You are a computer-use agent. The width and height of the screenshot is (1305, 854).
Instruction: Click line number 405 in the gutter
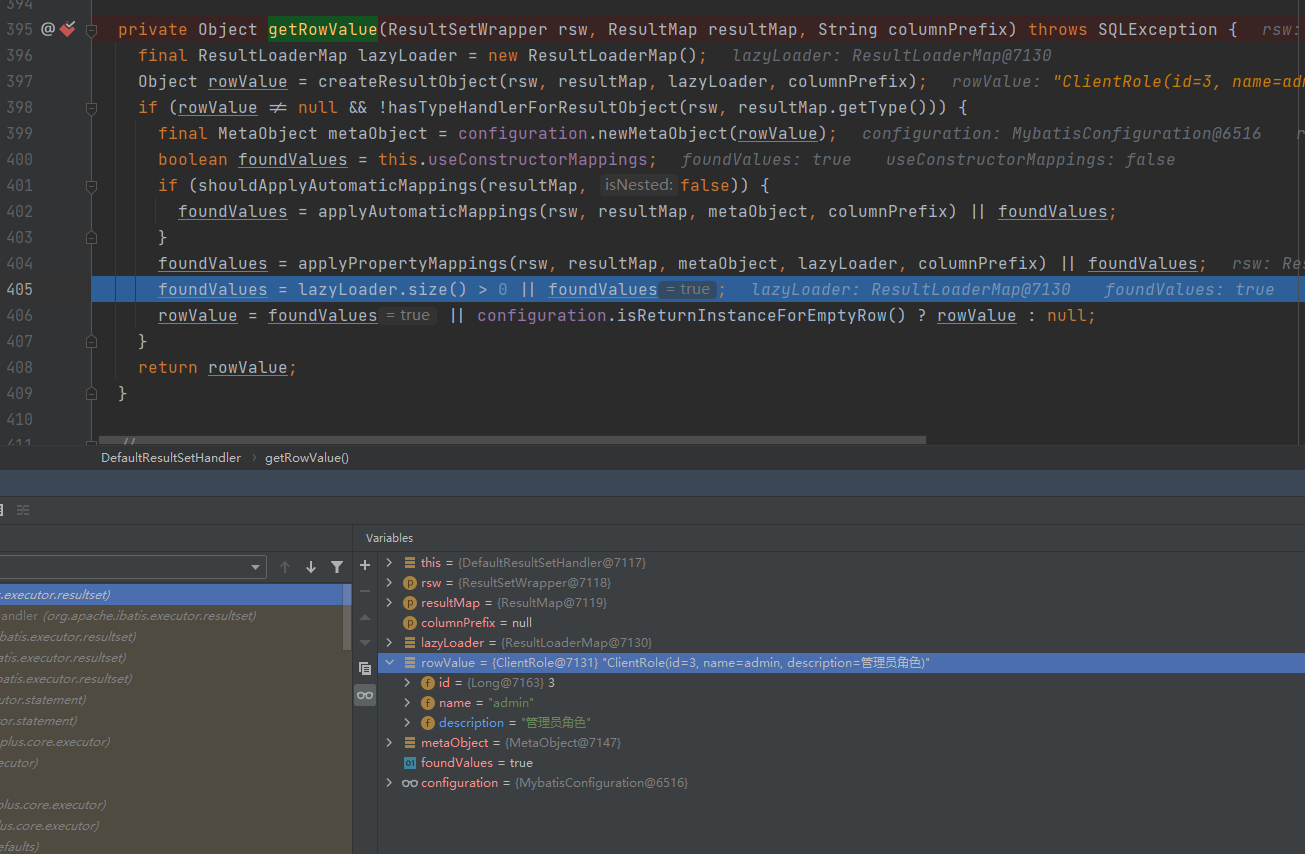(19, 289)
